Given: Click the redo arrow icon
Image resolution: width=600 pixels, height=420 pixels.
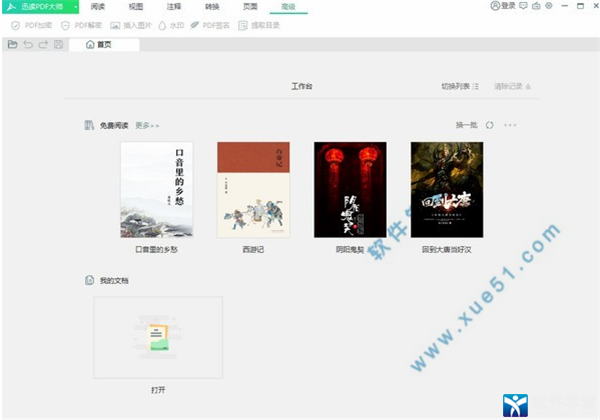Looking at the screenshot, I should click(43, 44).
